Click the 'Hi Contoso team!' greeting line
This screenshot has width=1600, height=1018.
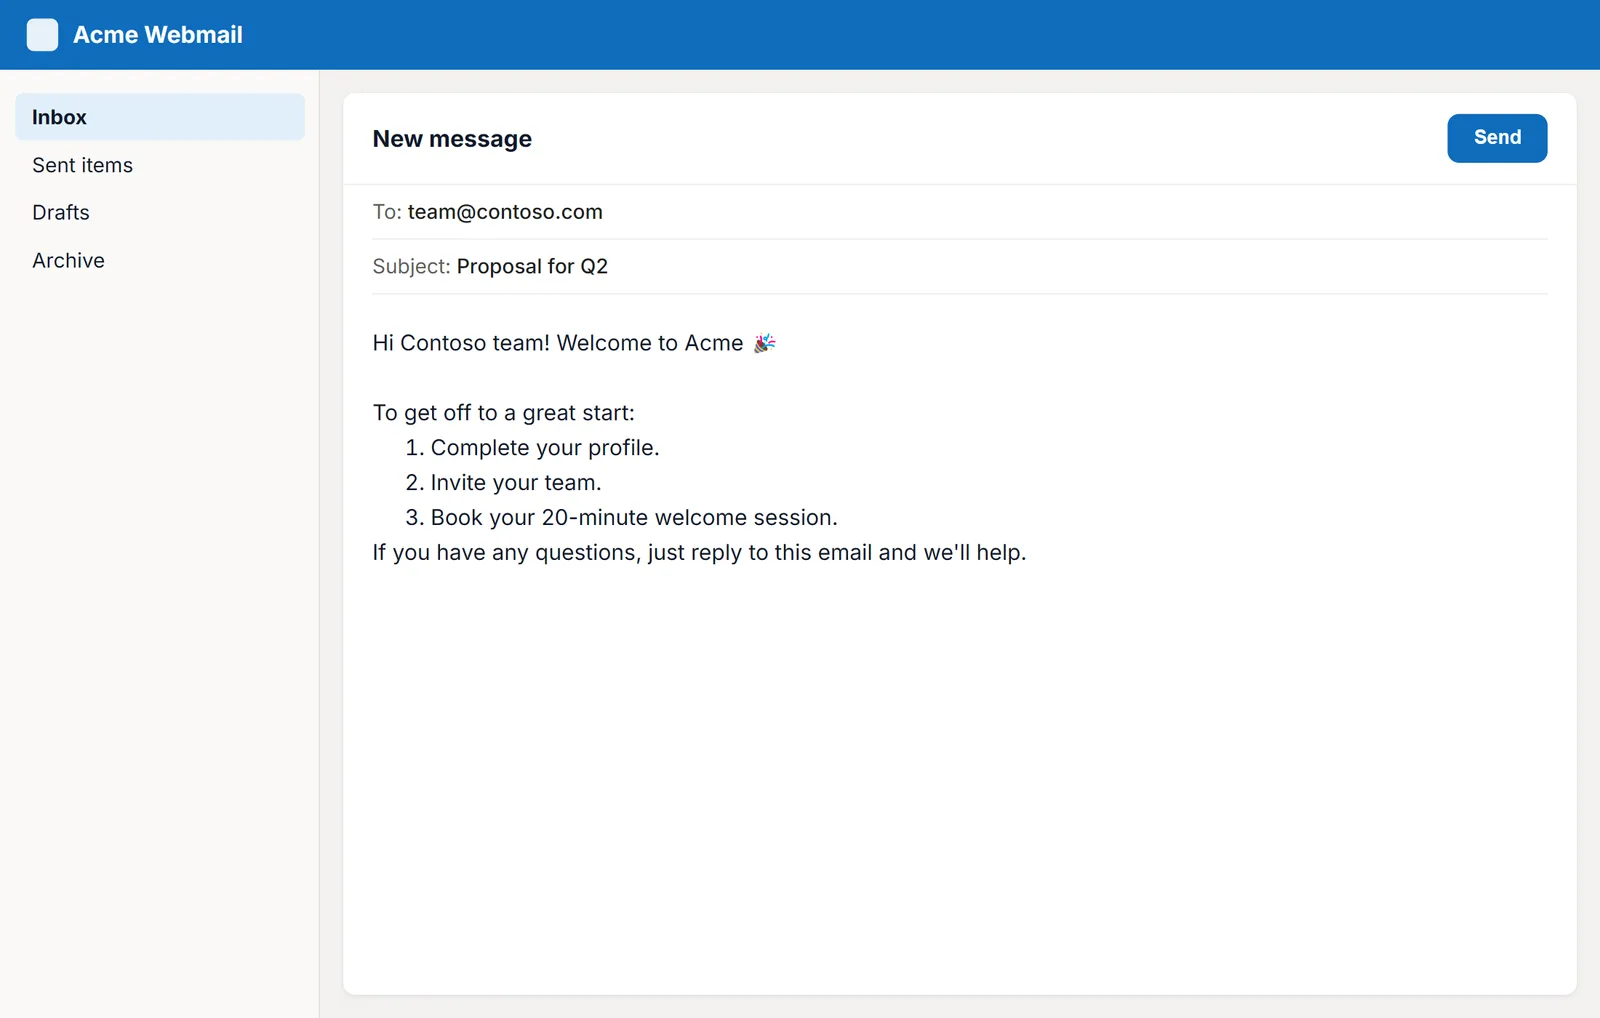click(574, 343)
